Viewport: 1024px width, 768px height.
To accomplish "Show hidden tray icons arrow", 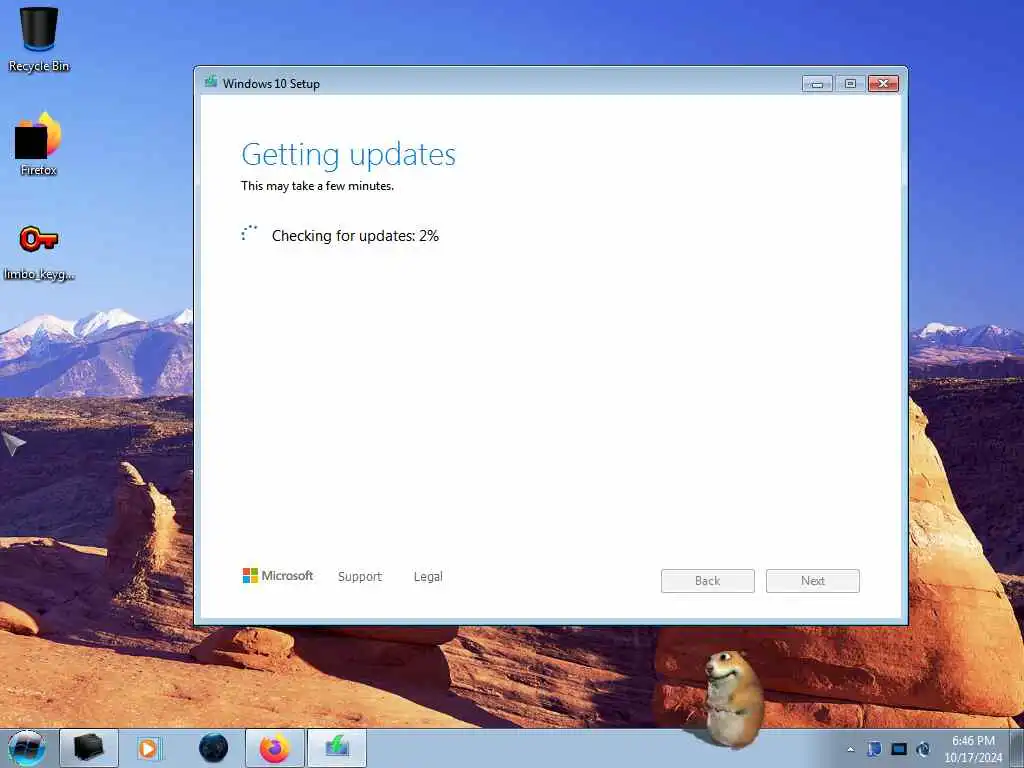I will tap(850, 750).
